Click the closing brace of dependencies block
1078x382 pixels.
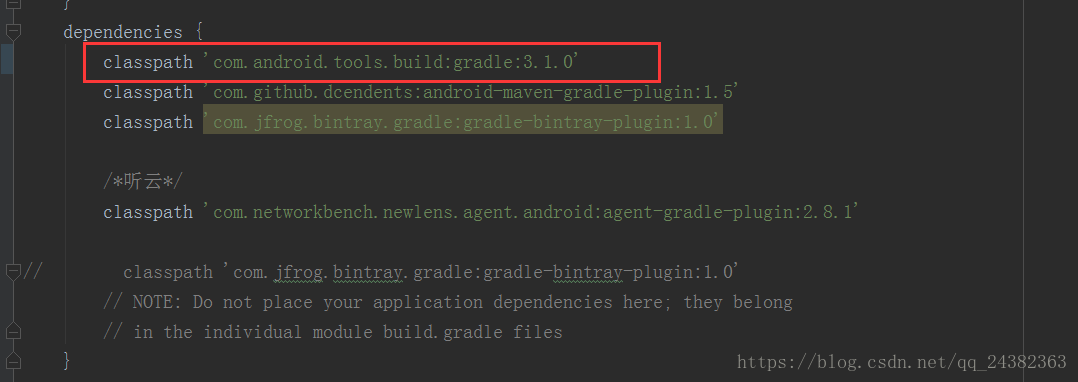click(67, 360)
